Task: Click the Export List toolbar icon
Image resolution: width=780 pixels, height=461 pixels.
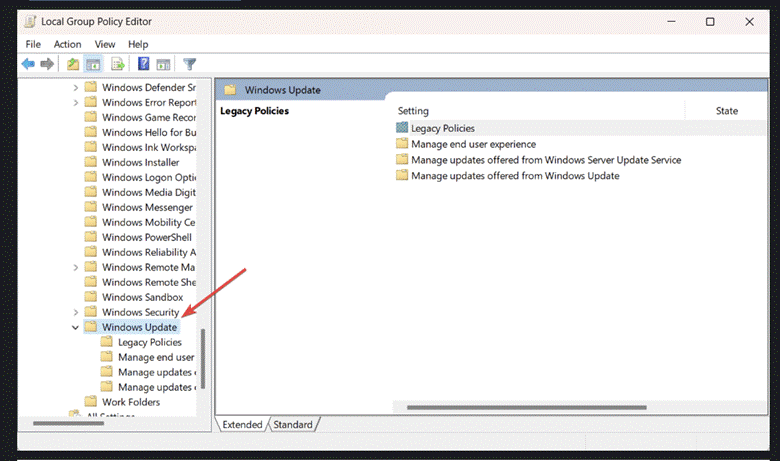Action: [118, 64]
